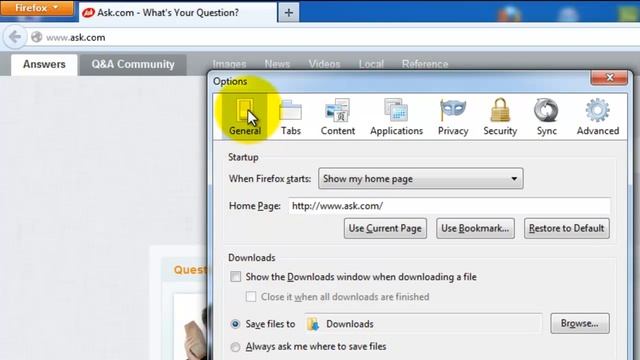The height and width of the screenshot is (360, 640).
Task: Click the Downloads folder icon
Action: point(313,324)
